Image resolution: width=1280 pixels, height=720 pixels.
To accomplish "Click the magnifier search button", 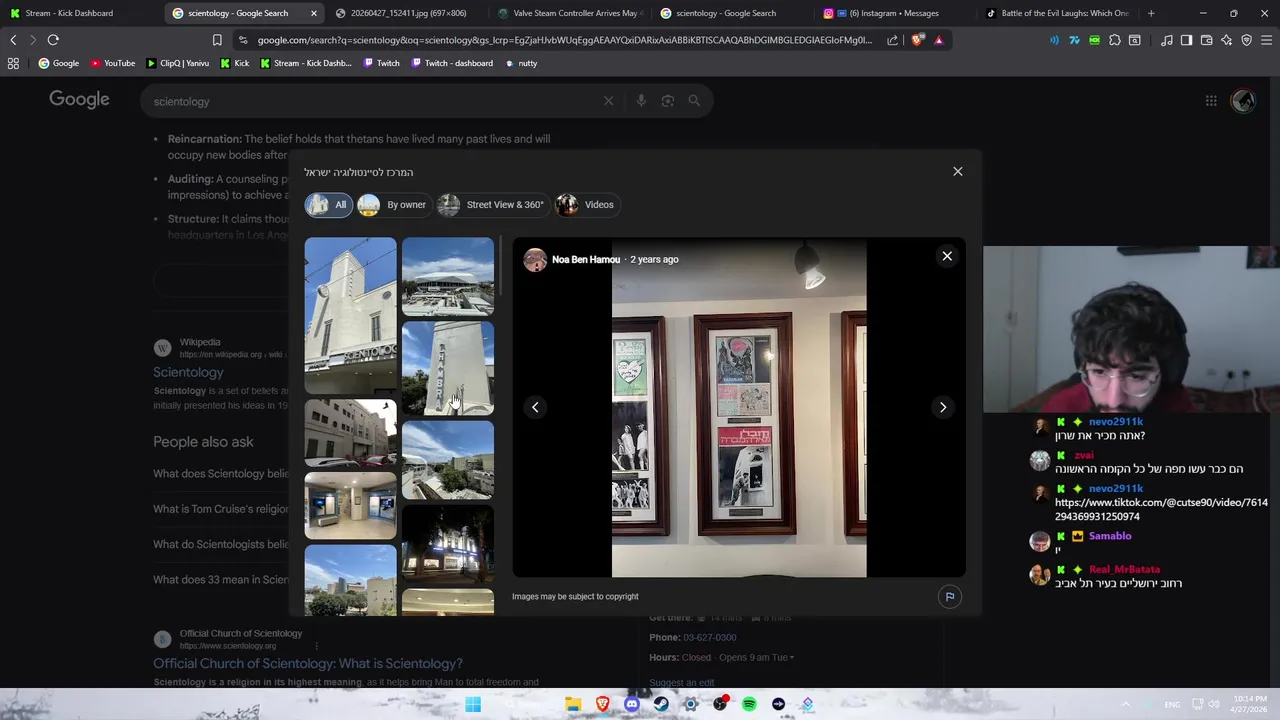I will click(694, 101).
